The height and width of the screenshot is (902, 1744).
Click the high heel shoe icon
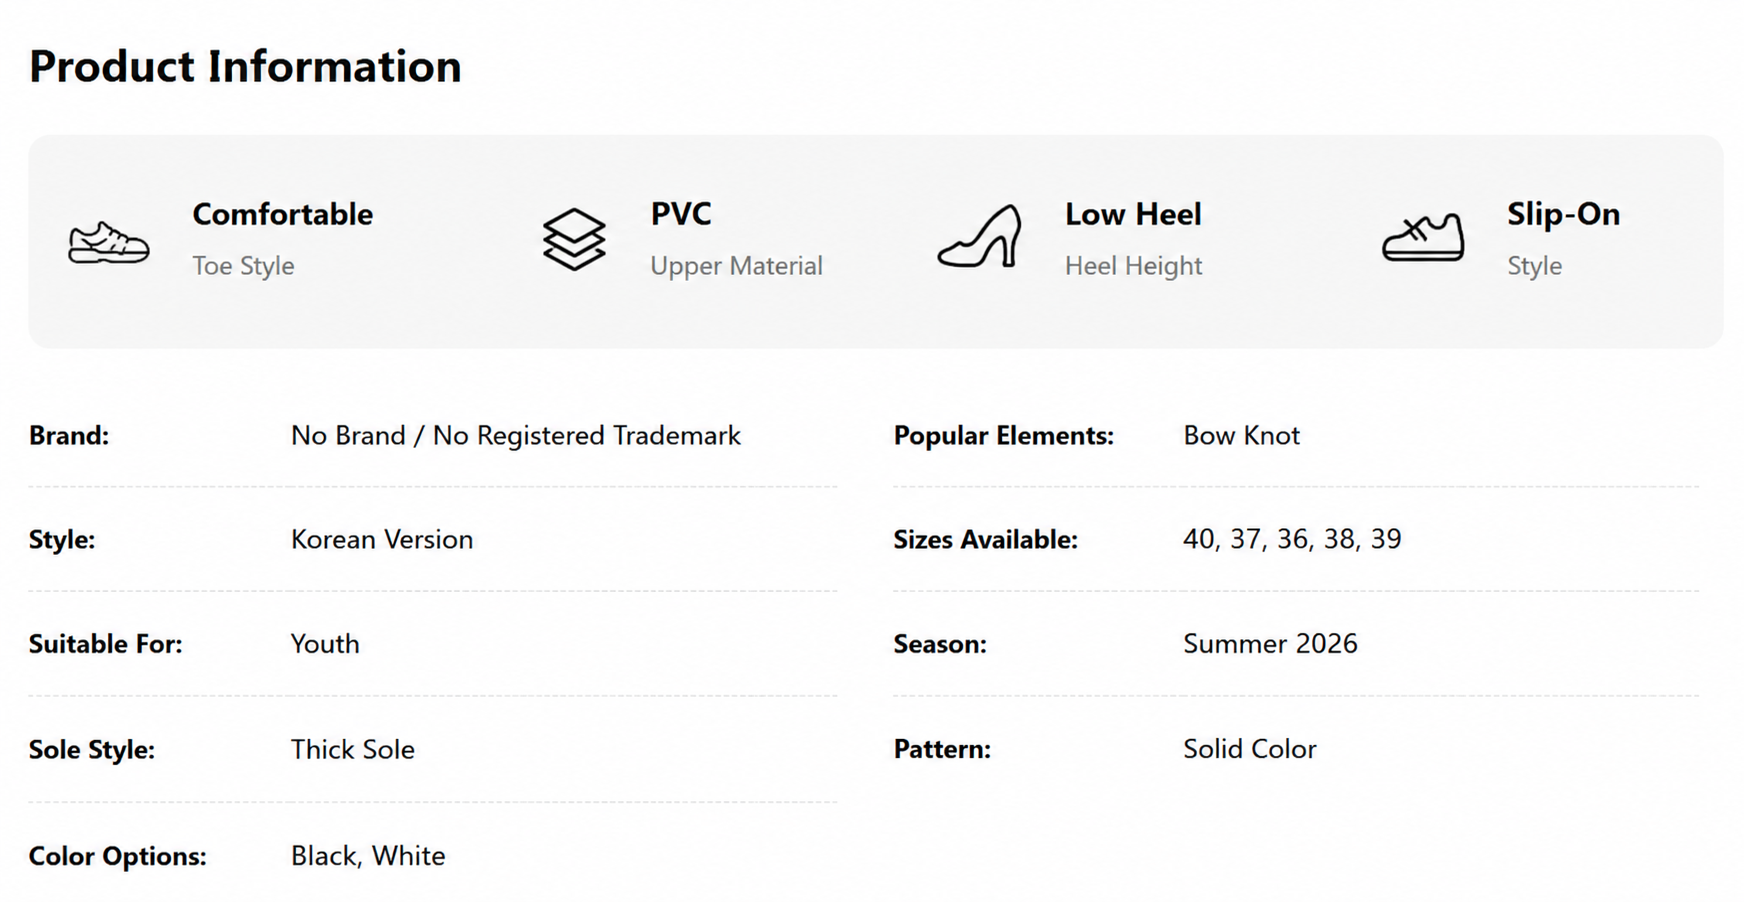coord(980,237)
